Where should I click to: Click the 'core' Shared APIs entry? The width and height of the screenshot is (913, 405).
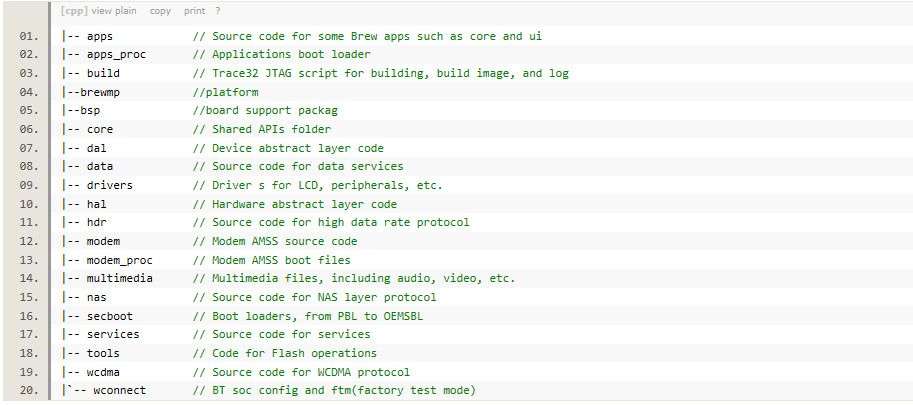pyautogui.click(x=100, y=129)
